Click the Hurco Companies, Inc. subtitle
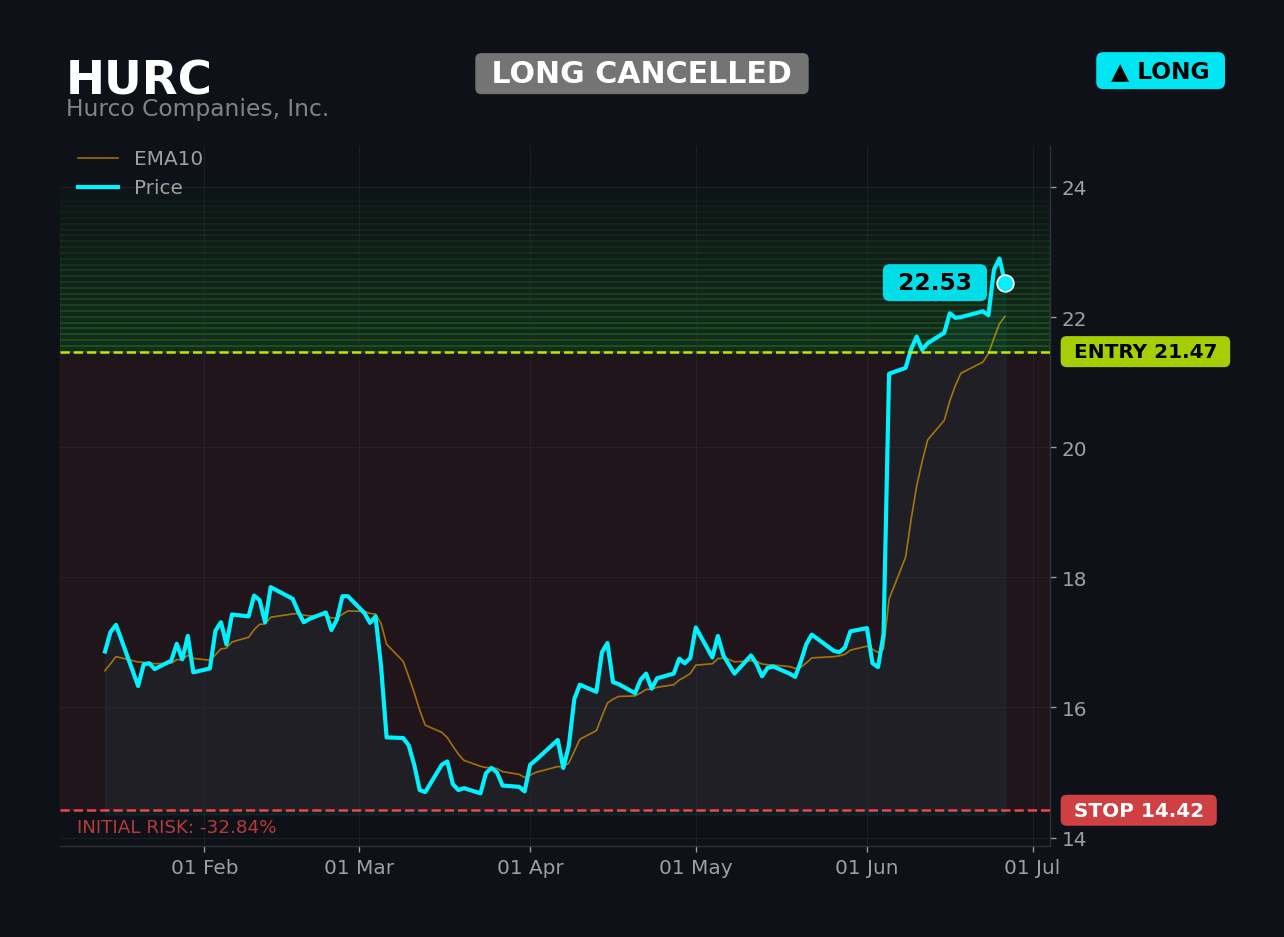The width and height of the screenshot is (1284, 937). click(x=197, y=109)
